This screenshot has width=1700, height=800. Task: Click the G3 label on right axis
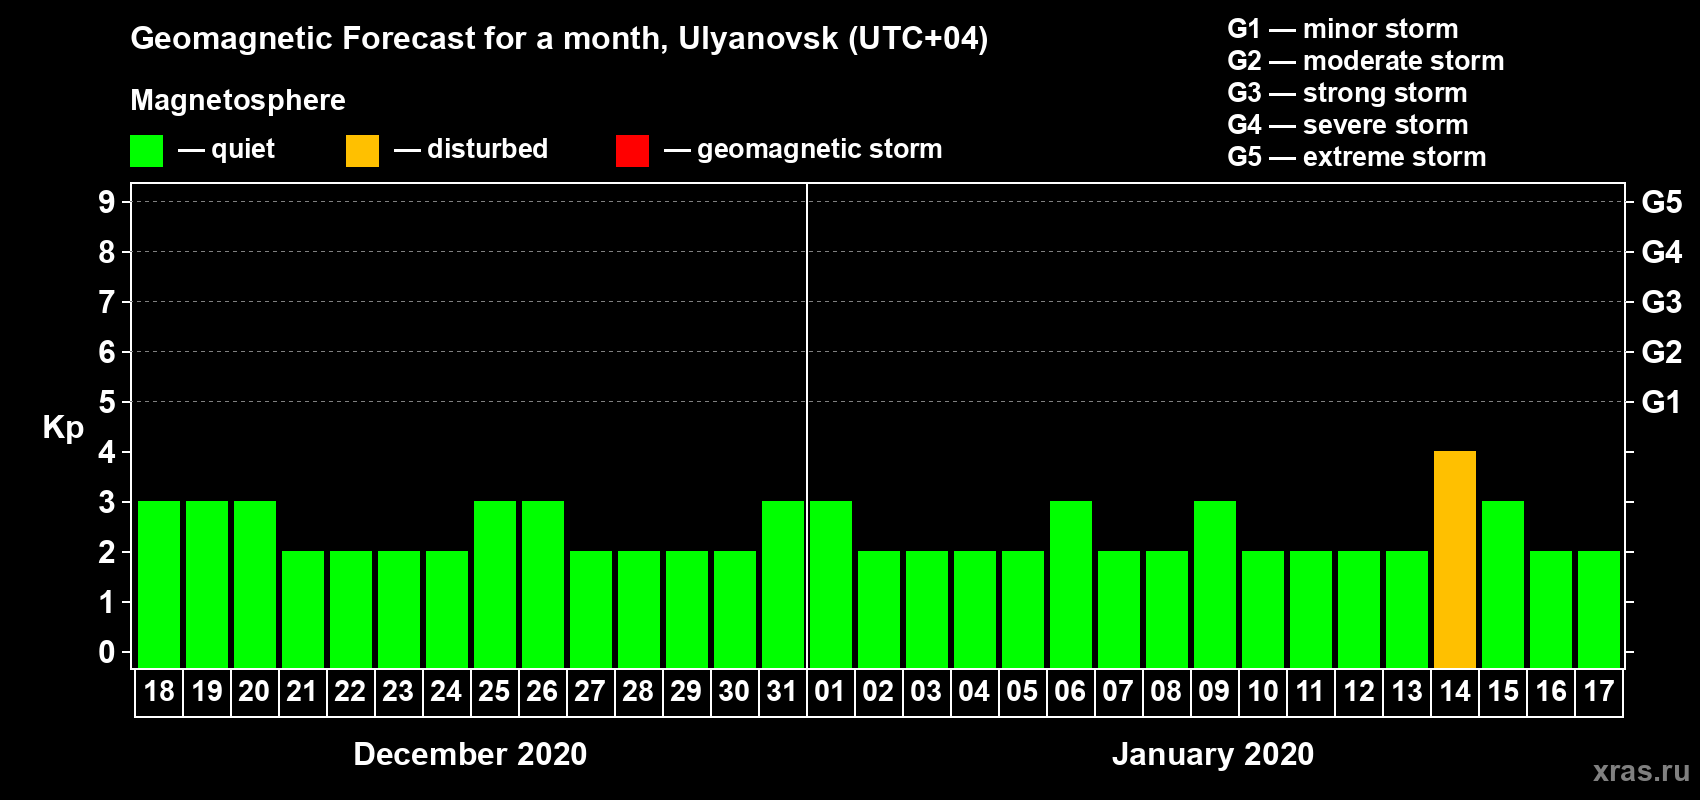[x=1661, y=302]
